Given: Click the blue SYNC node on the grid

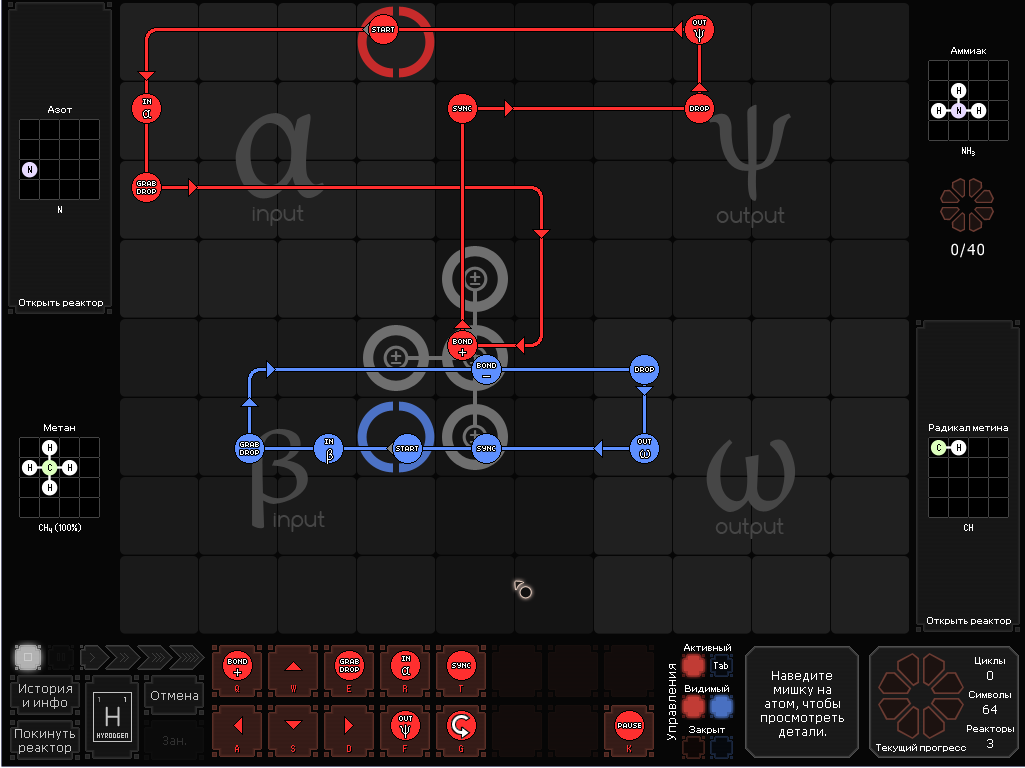Looking at the screenshot, I should (x=486, y=448).
